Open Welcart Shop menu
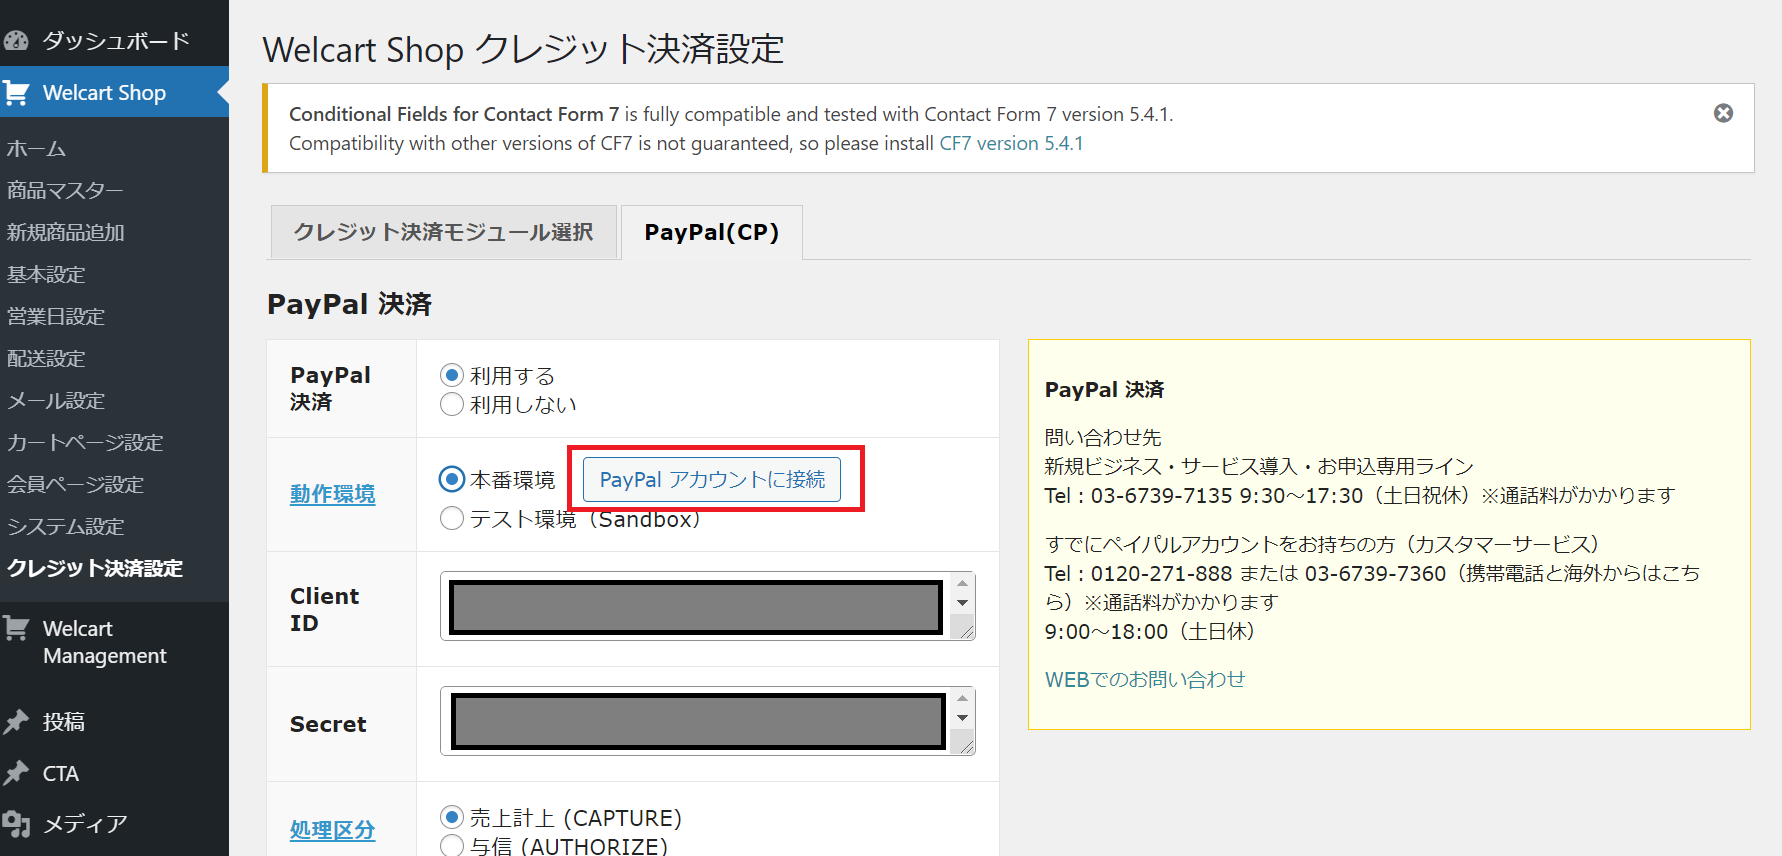Image resolution: width=1782 pixels, height=856 pixels. 115,93
